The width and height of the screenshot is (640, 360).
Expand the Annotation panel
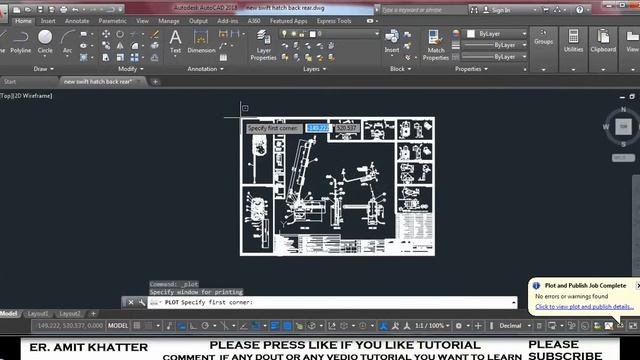click(206, 69)
